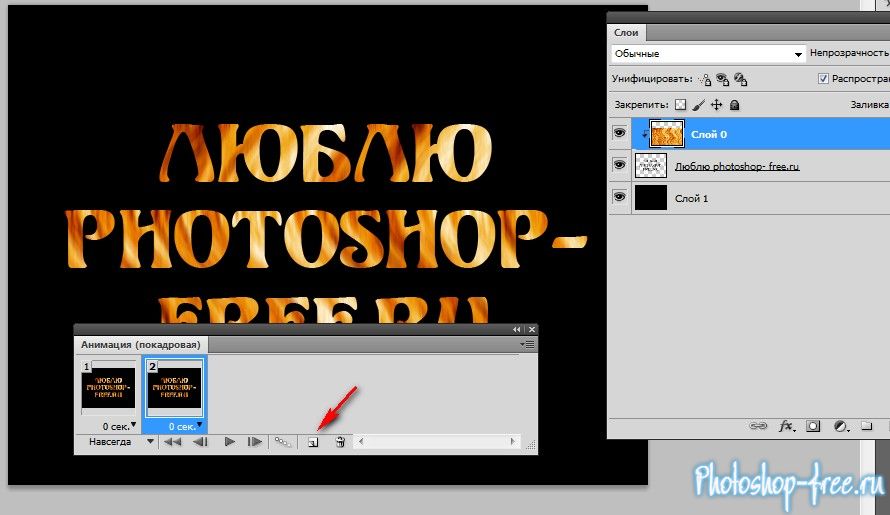The image size is (890, 515).
Task: Hide the Слой 0 layer
Action: [x=619, y=133]
